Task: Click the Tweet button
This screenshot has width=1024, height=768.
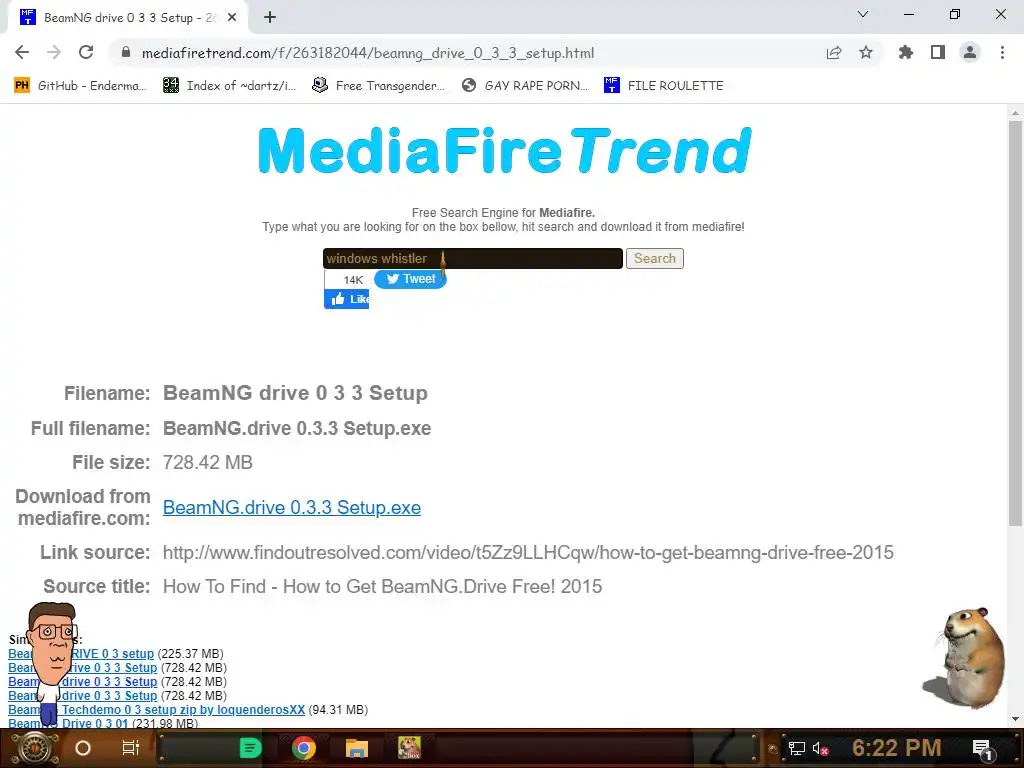Action: tap(410, 279)
